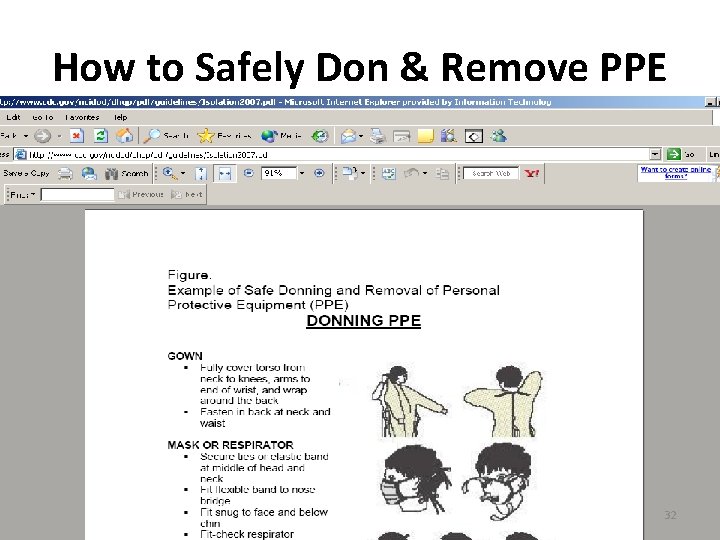Click the 91% zoom value field
This screenshot has height=540, width=720.
[279, 173]
